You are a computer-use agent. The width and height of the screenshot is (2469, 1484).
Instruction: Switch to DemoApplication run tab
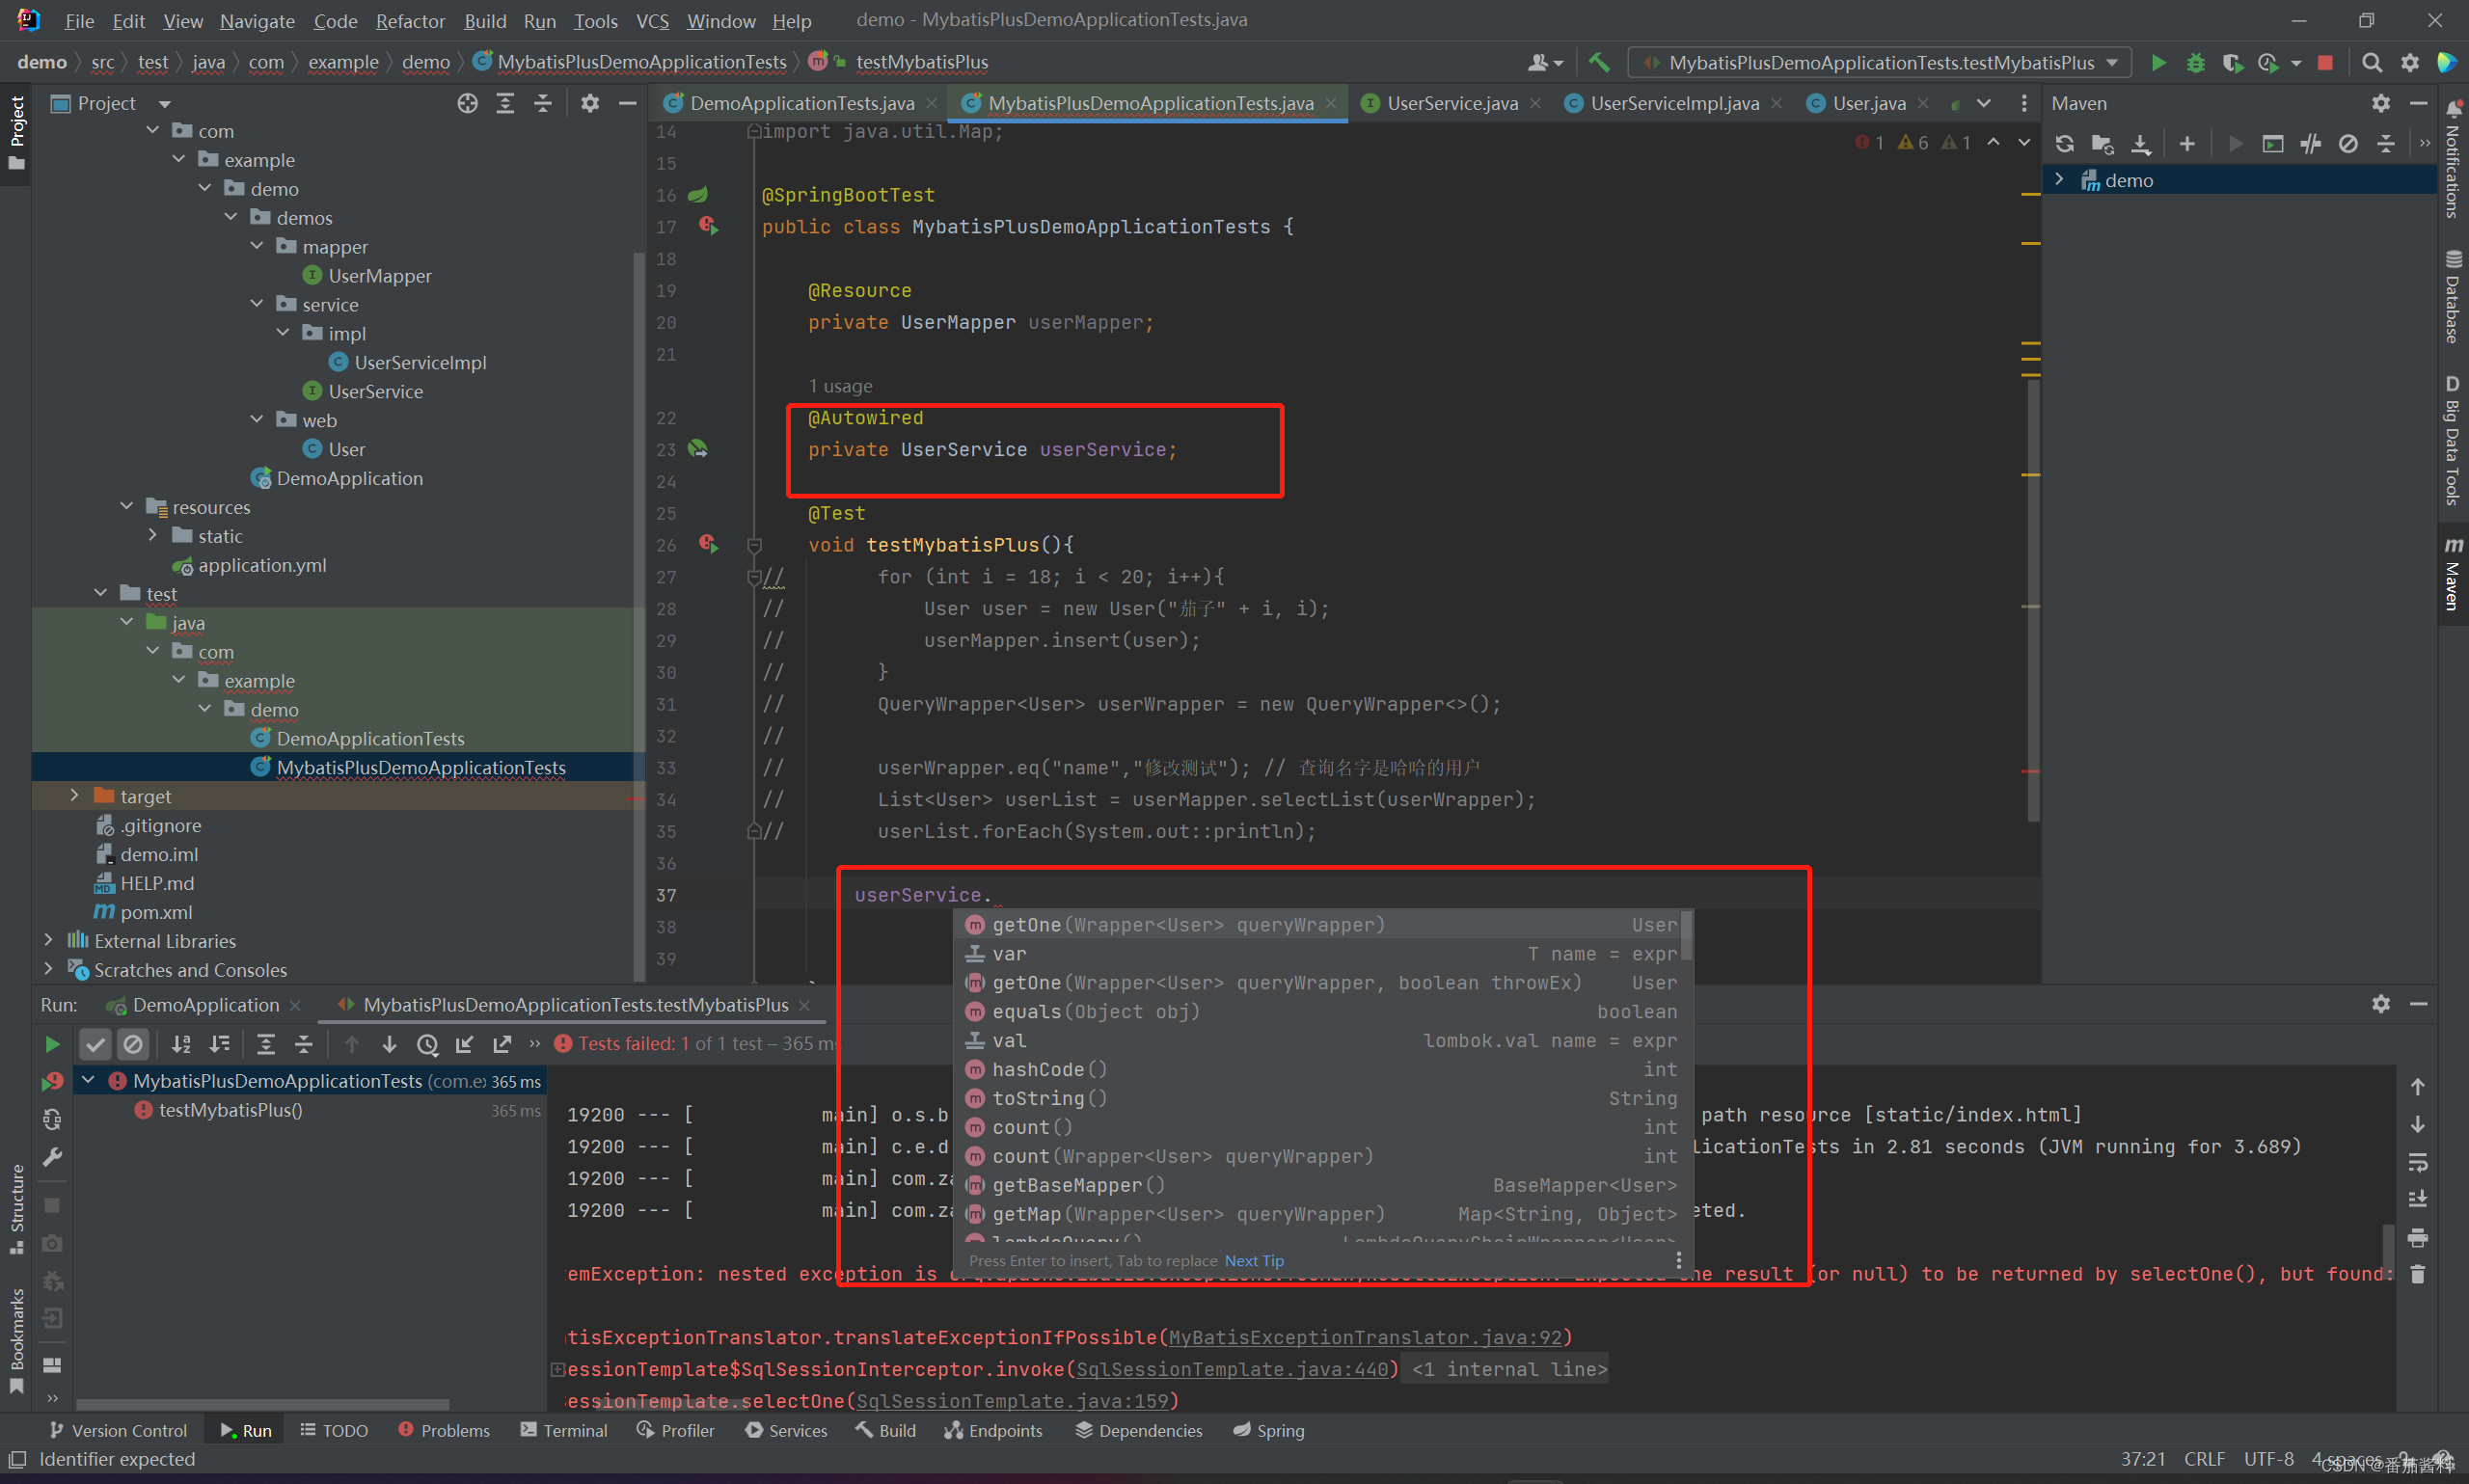click(205, 1005)
